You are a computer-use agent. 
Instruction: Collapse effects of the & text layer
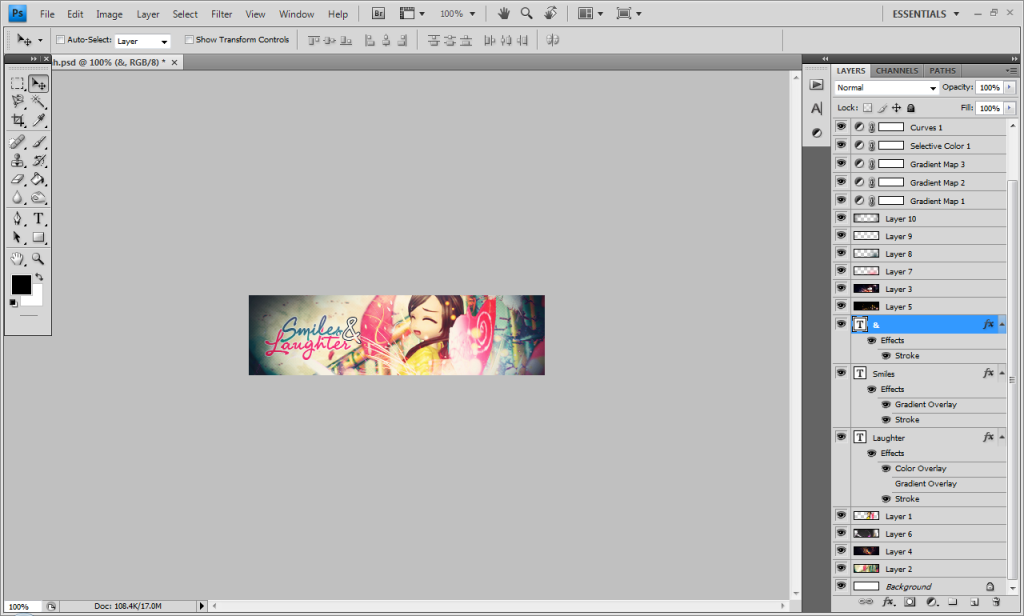(1002, 325)
